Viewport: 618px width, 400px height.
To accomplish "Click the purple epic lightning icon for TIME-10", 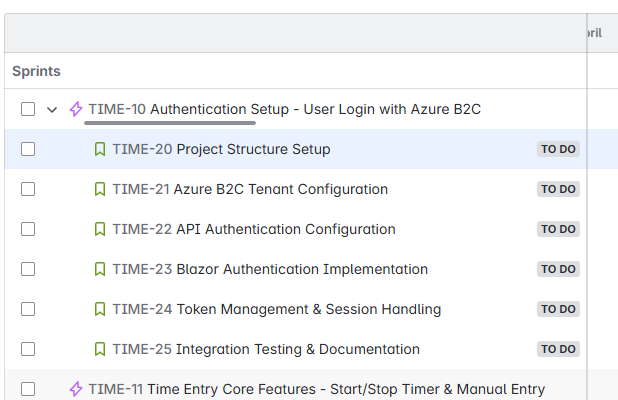I will pyautogui.click(x=76, y=109).
